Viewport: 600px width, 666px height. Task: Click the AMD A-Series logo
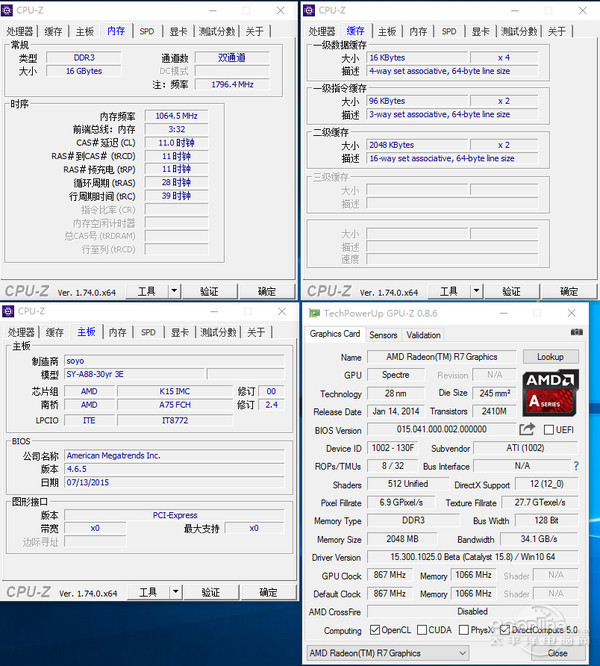click(551, 394)
